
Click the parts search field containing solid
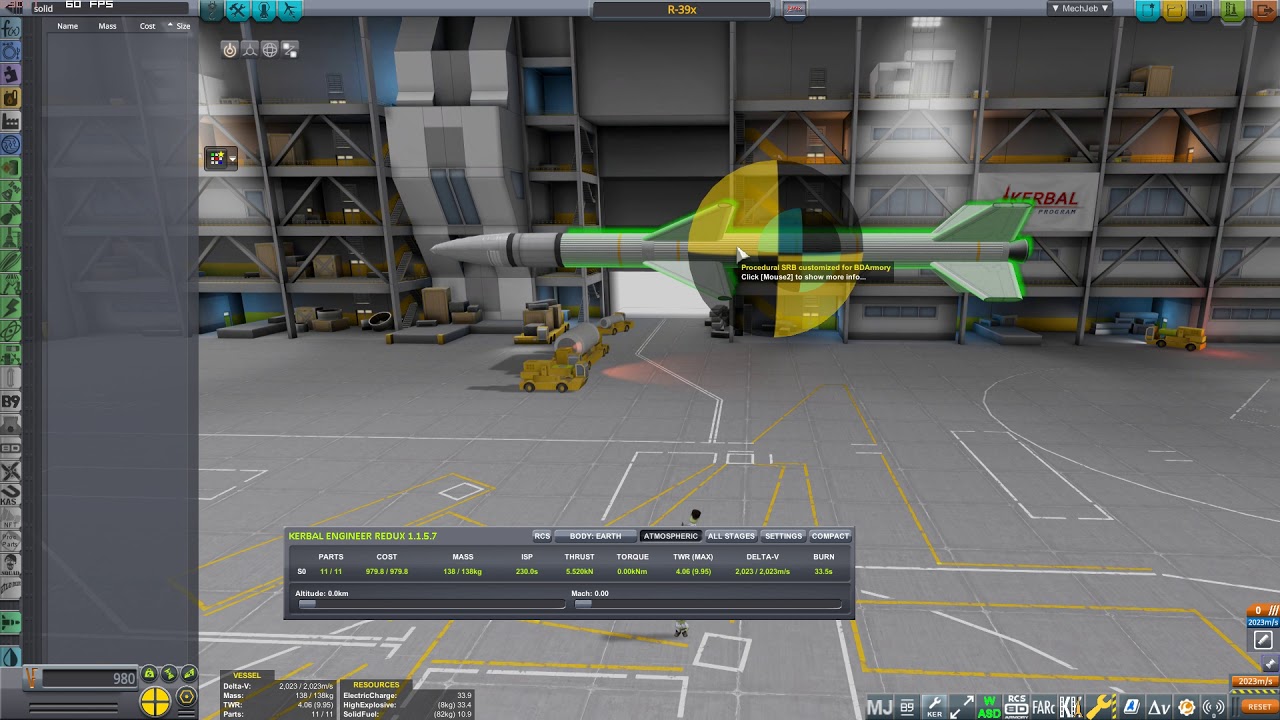click(110, 8)
